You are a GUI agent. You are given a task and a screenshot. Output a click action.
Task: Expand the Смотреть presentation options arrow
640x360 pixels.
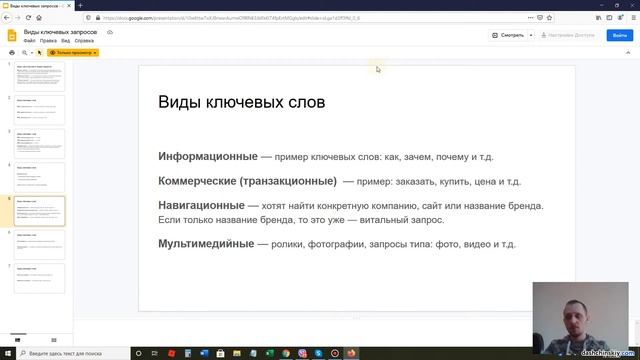[531, 36]
